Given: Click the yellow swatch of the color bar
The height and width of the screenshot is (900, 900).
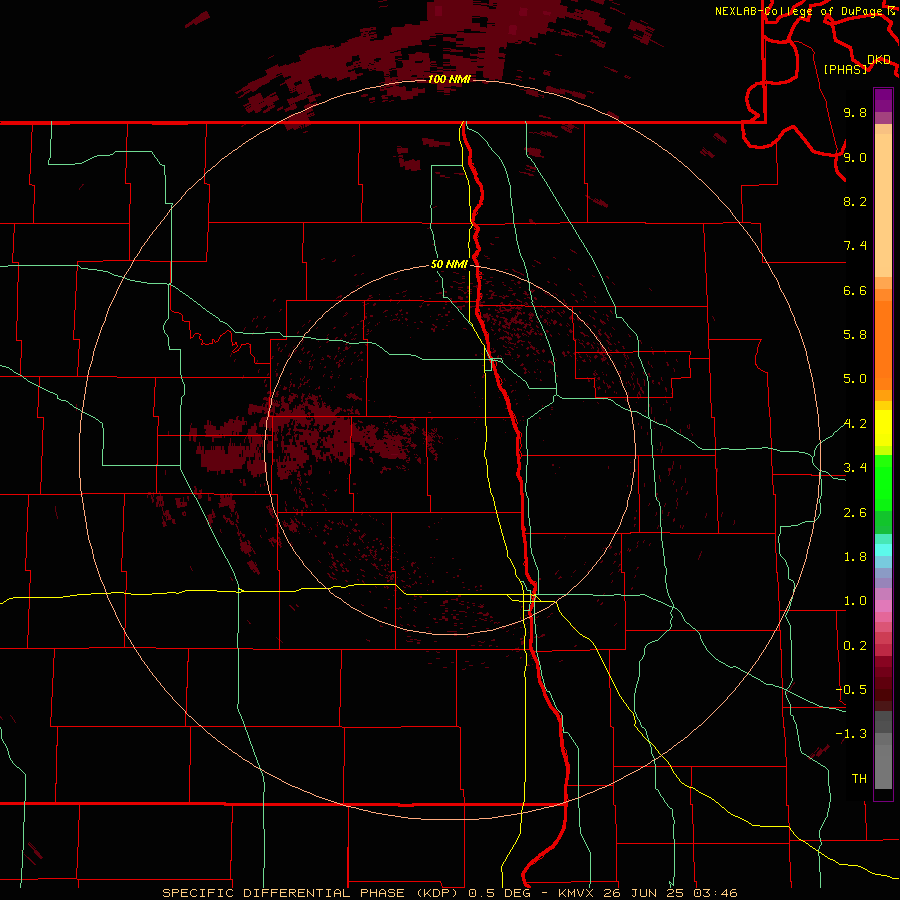Looking at the screenshot, I should pyautogui.click(x=883, y=428).
